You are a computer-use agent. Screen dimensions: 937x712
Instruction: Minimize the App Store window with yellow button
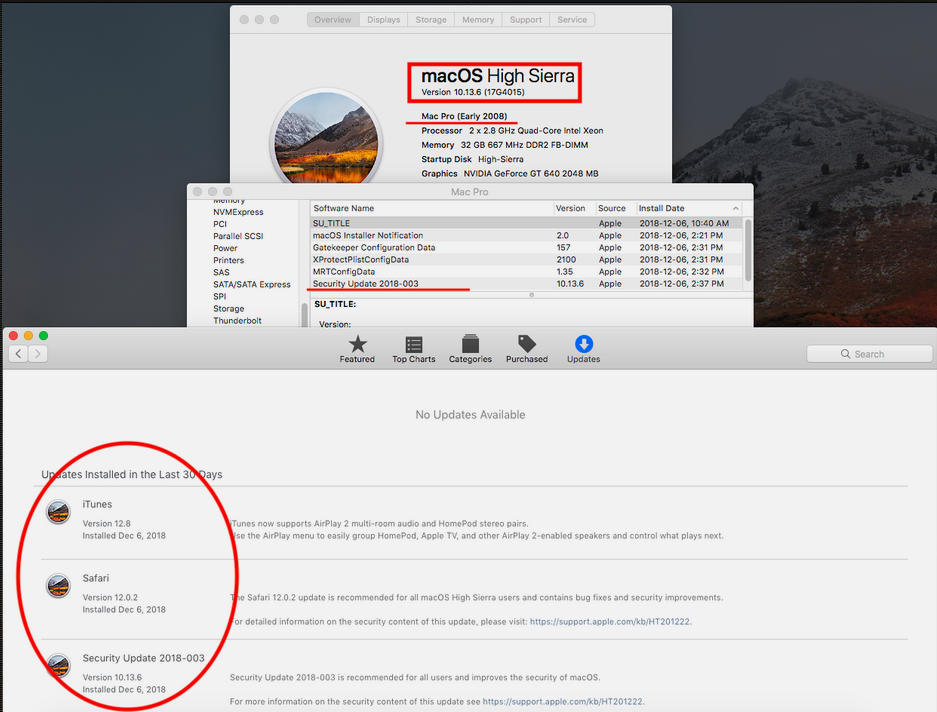[28, 335]
